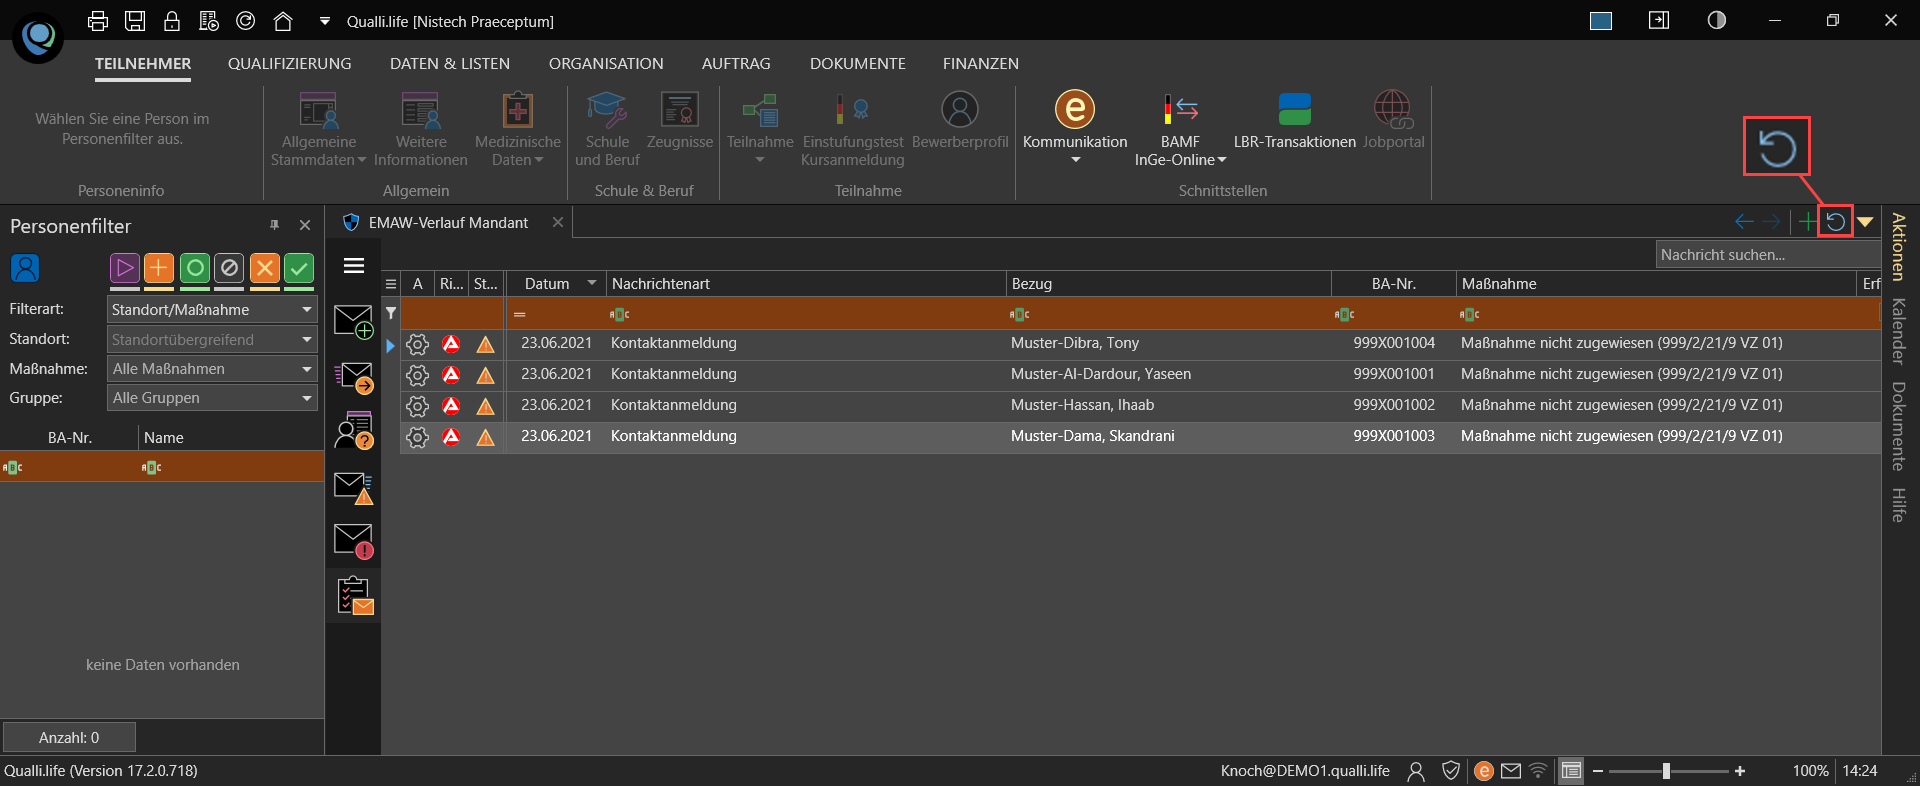Toggle the layout view icon in status bar
Viewport: 1920px width, 786px height.
coord(1572,771)
